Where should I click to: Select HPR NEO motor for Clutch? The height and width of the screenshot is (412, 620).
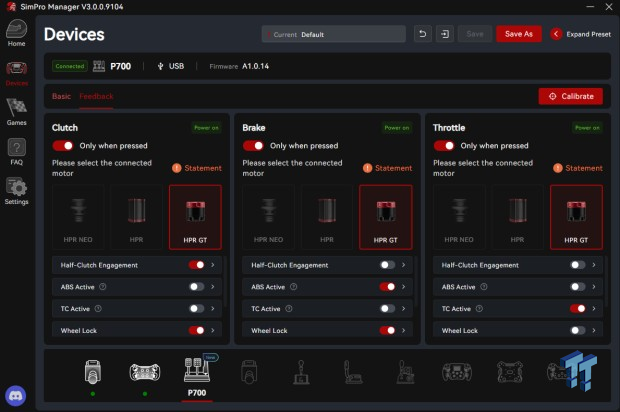pyautogui.click(x=78, y=217)
